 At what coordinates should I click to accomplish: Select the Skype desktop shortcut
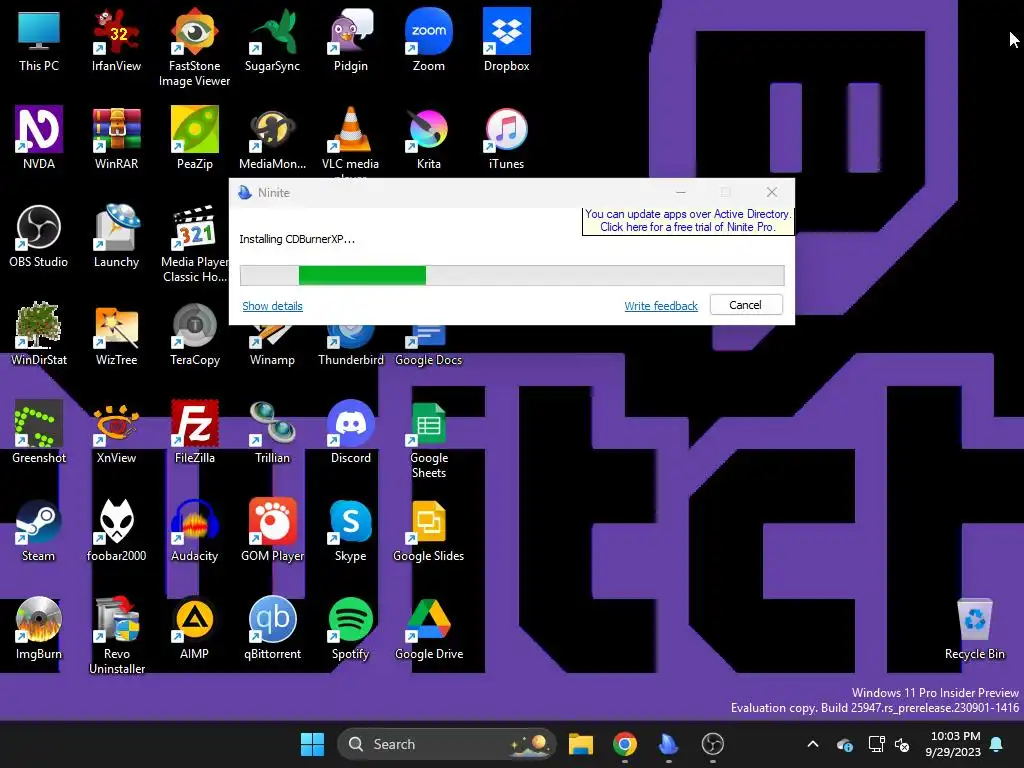tap(351, 530)
